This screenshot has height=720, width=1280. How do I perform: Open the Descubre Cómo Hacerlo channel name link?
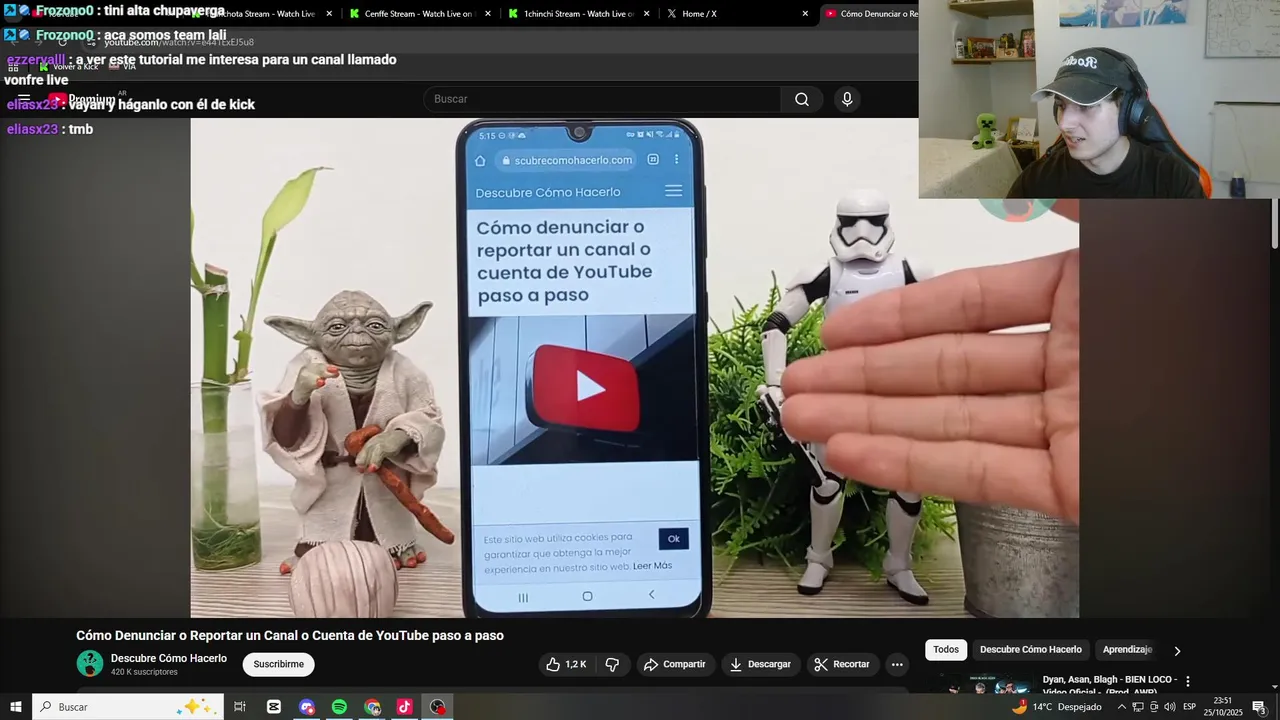point(169,658)
